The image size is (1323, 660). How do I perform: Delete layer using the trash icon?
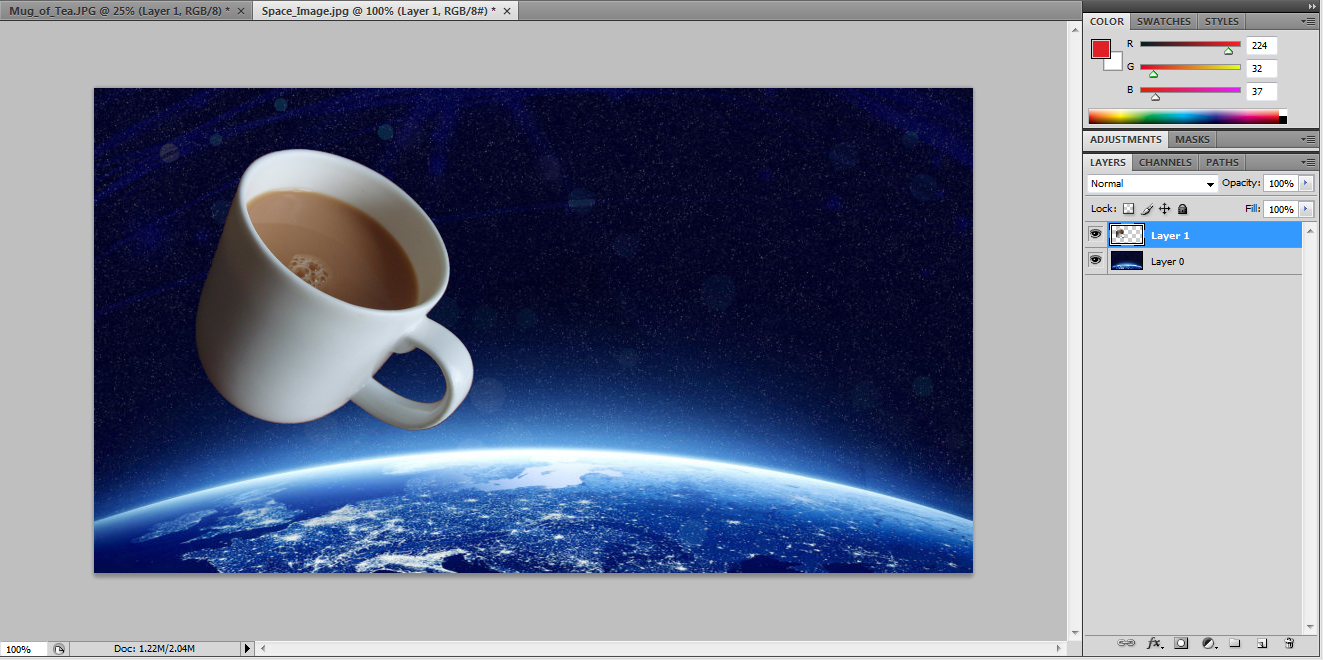click(x=1289, y=643)
